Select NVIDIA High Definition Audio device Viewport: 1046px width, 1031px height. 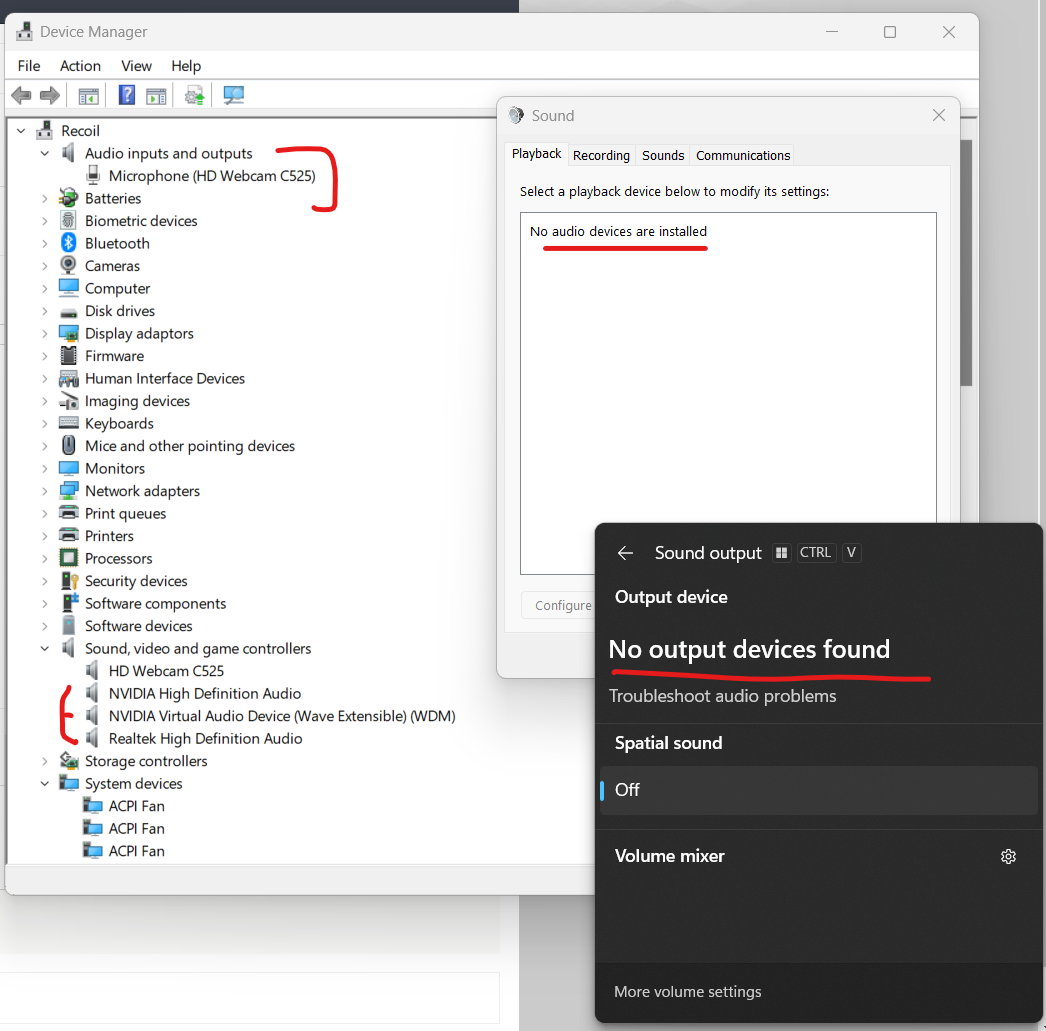pos(205,694)
